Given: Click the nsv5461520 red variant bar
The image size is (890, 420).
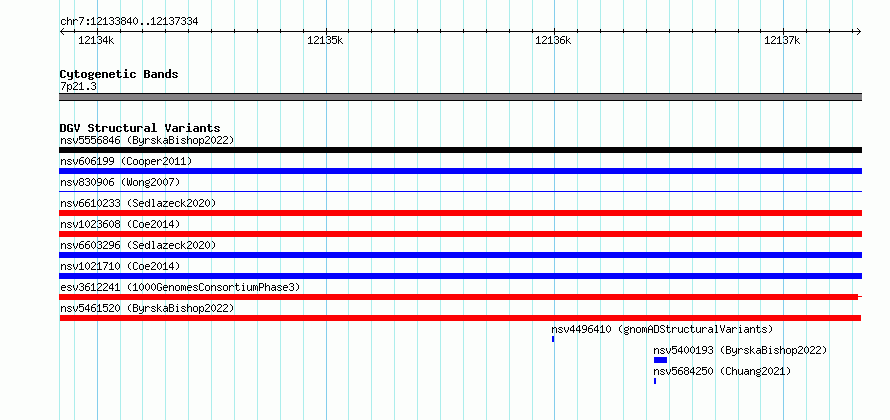Looking at the screenshot, I should (x=460, y=318).
